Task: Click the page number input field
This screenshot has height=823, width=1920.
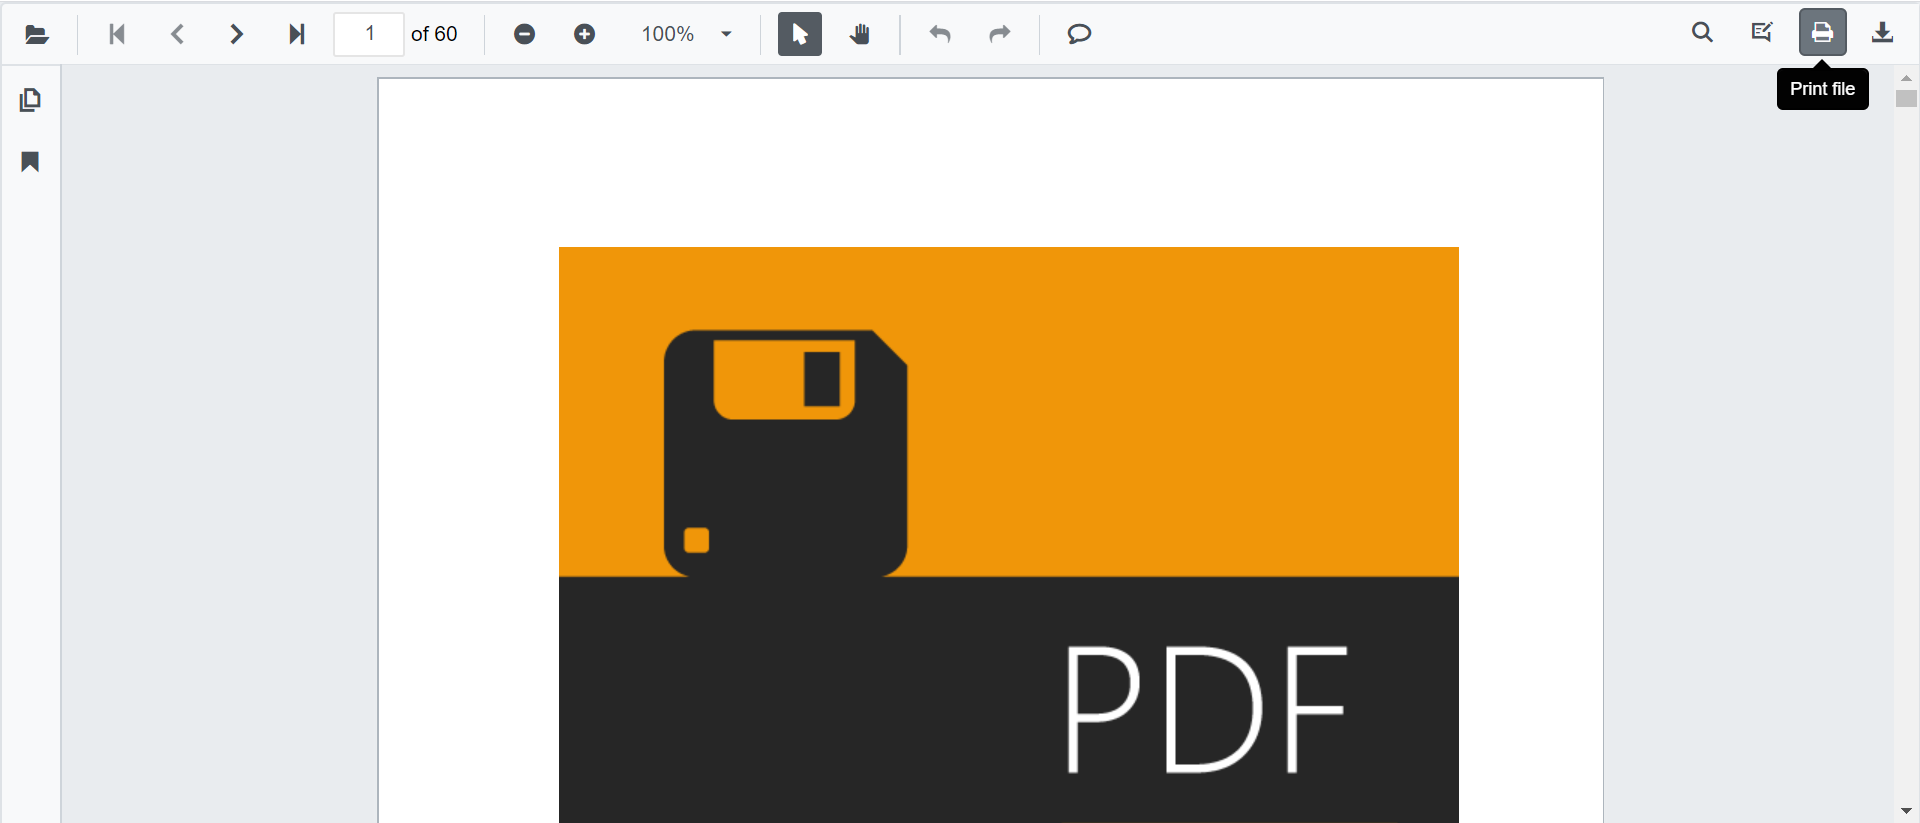Action: pyautogui.click(x=369, y=34)
